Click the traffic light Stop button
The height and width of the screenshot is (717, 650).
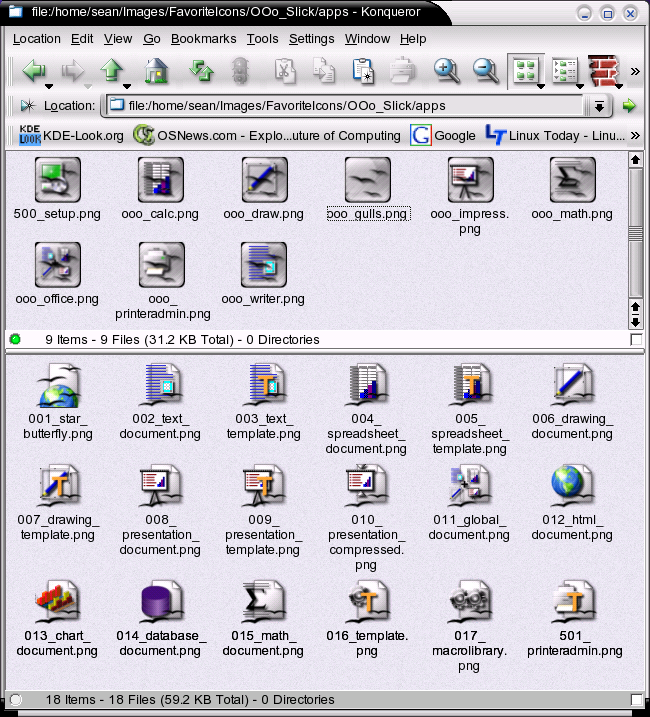pos(240,71)
